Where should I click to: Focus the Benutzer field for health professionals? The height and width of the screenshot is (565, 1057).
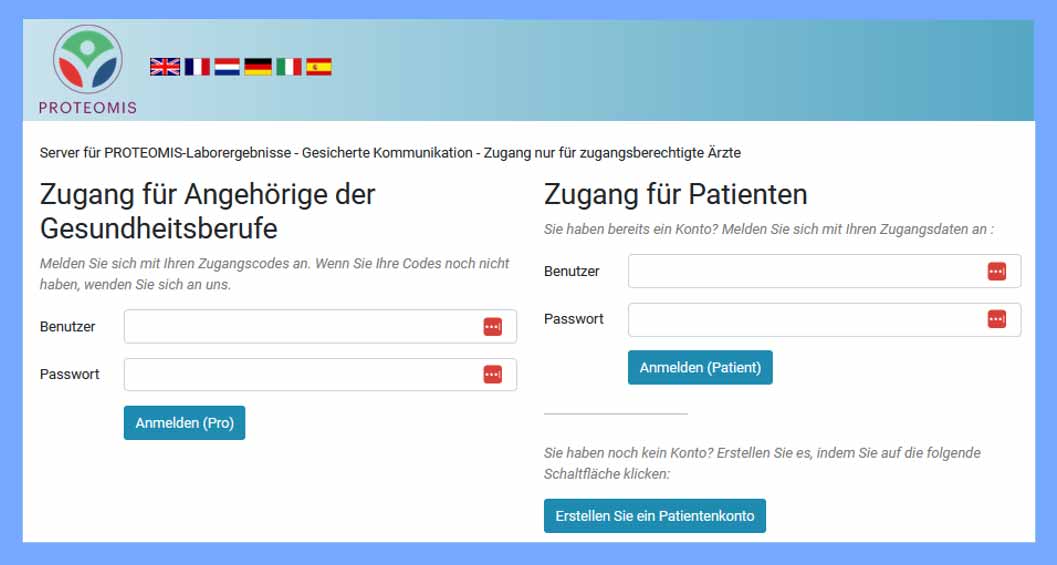pos(300,327)
